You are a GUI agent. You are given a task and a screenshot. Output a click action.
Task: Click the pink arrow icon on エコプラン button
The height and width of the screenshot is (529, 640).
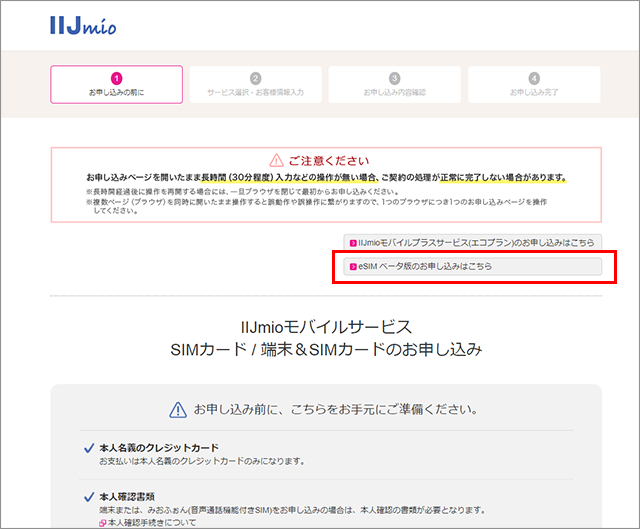pyautogui.click(x=352, y=242)
